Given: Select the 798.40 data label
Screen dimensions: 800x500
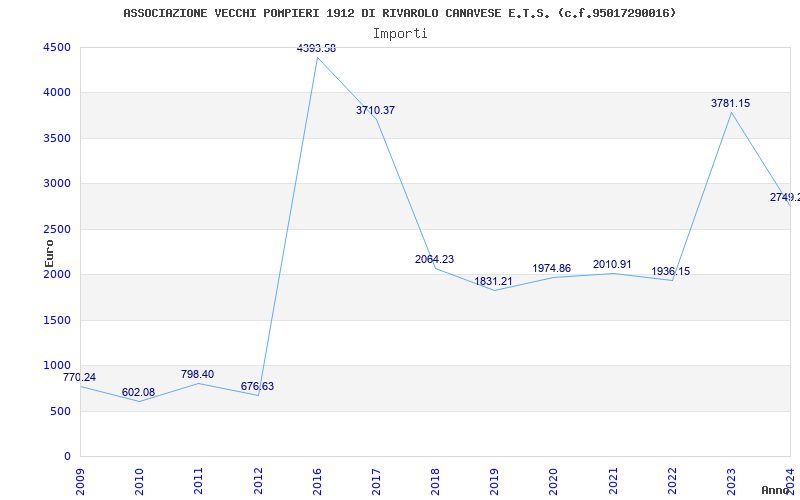Looking at the screenshot, I should point(197,374).
